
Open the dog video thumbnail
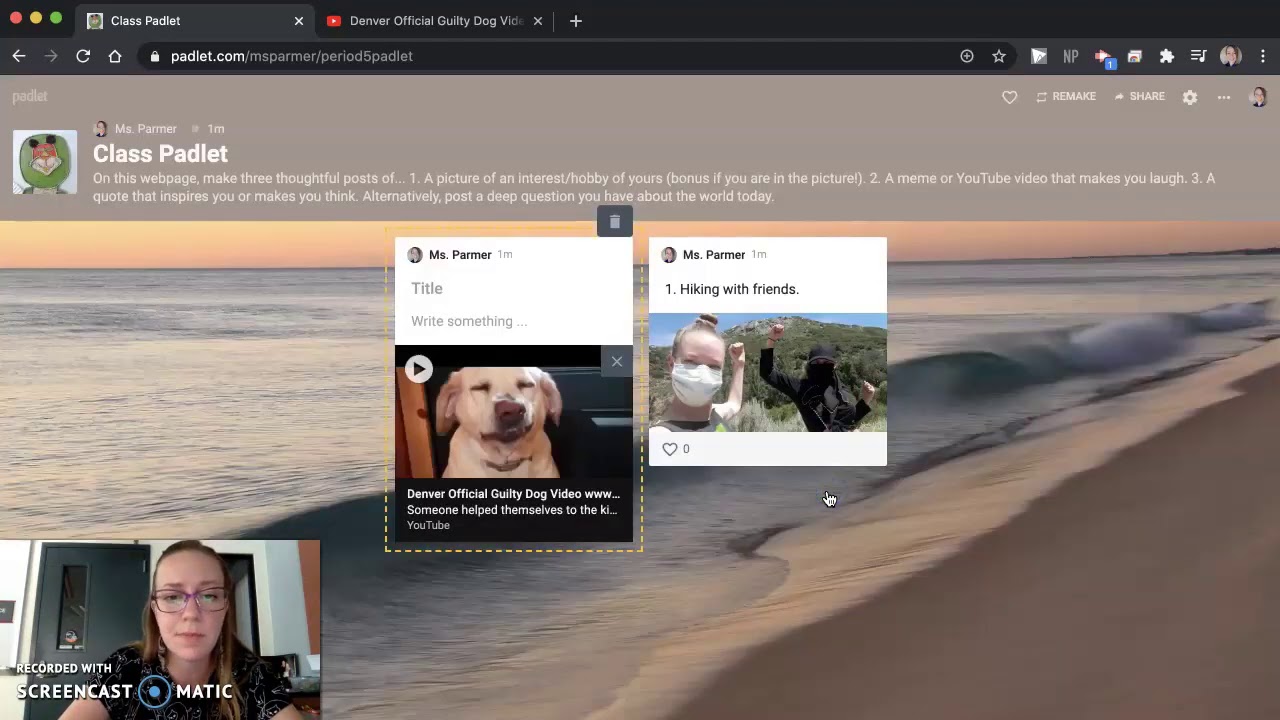tap(514, 412)
